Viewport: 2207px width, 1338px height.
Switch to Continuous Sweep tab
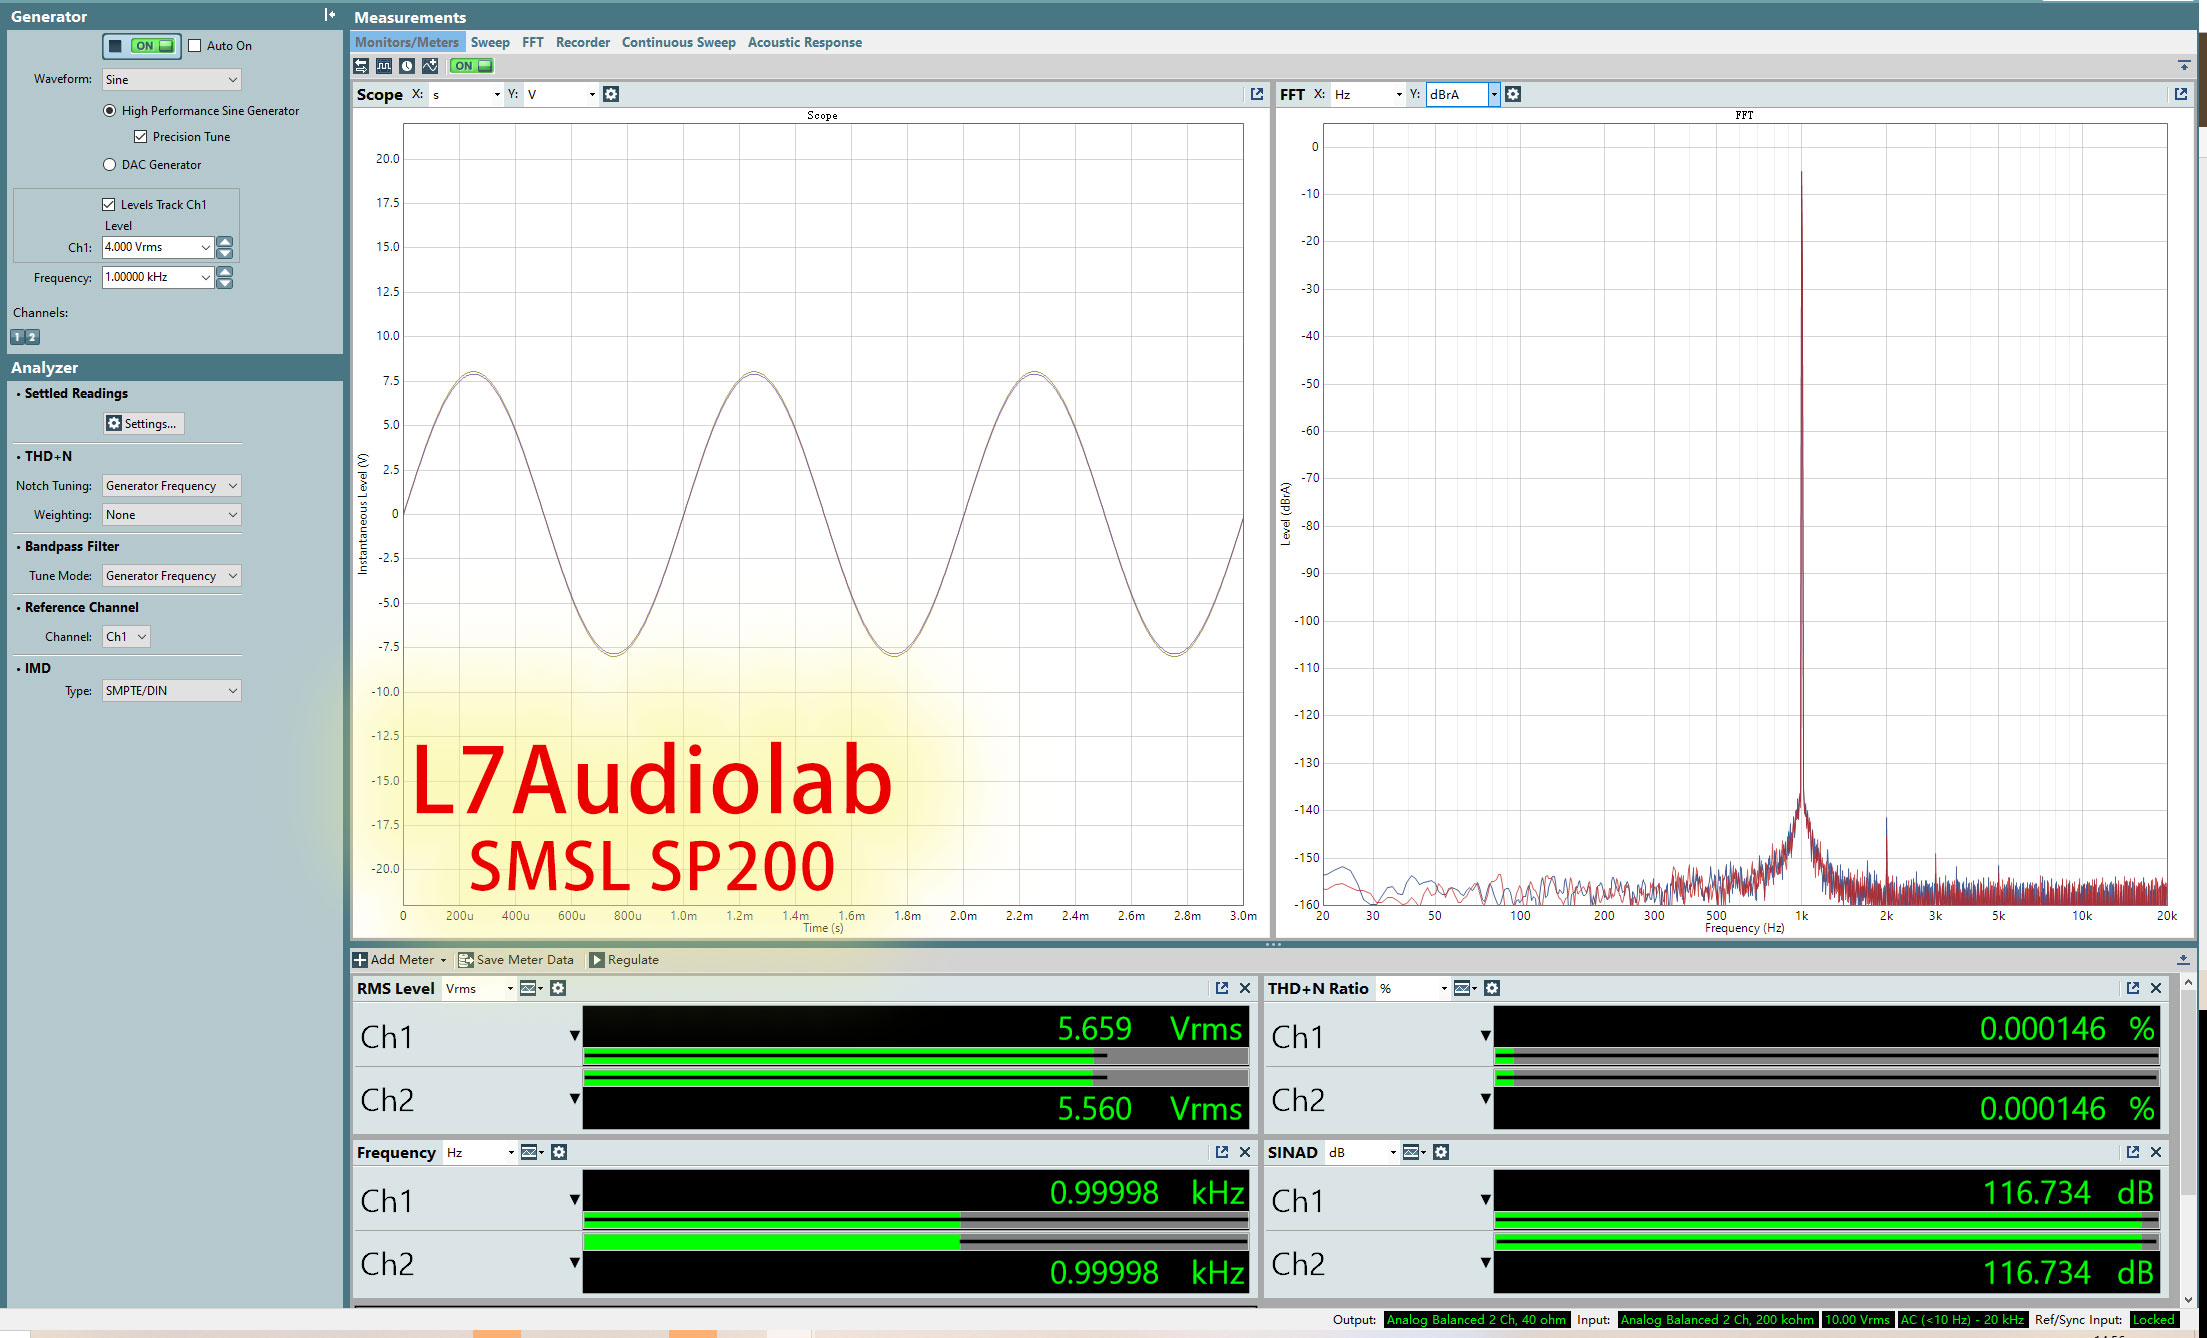pos(678,42)
